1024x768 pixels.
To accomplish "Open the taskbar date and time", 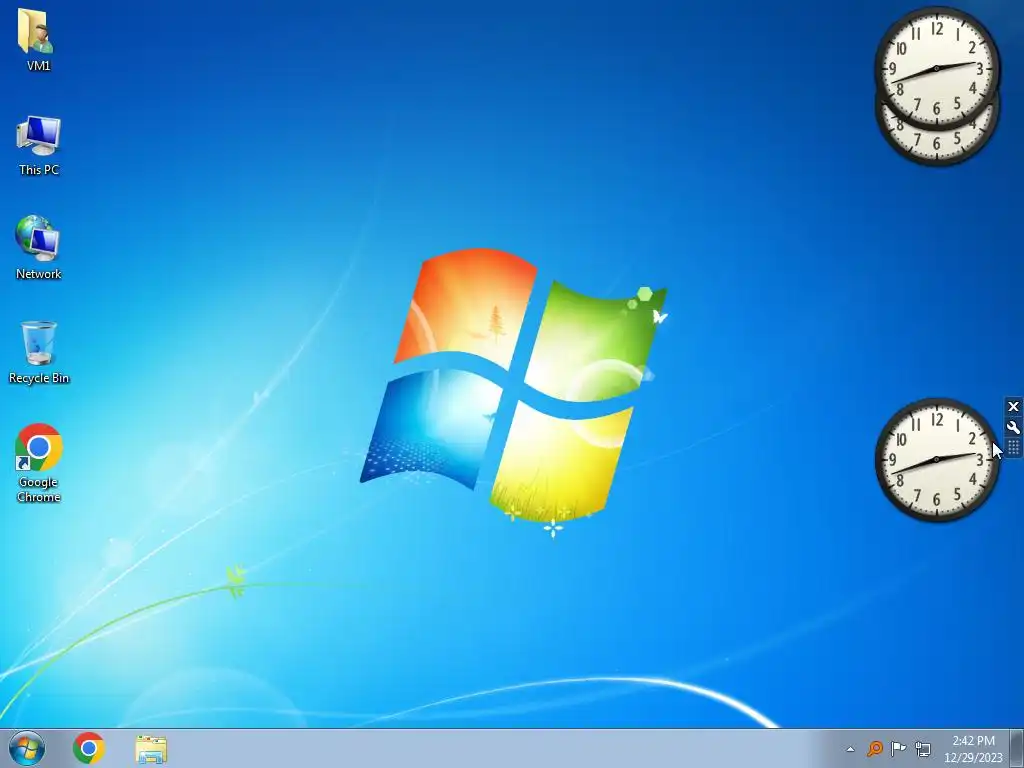I will coord(973,748).
